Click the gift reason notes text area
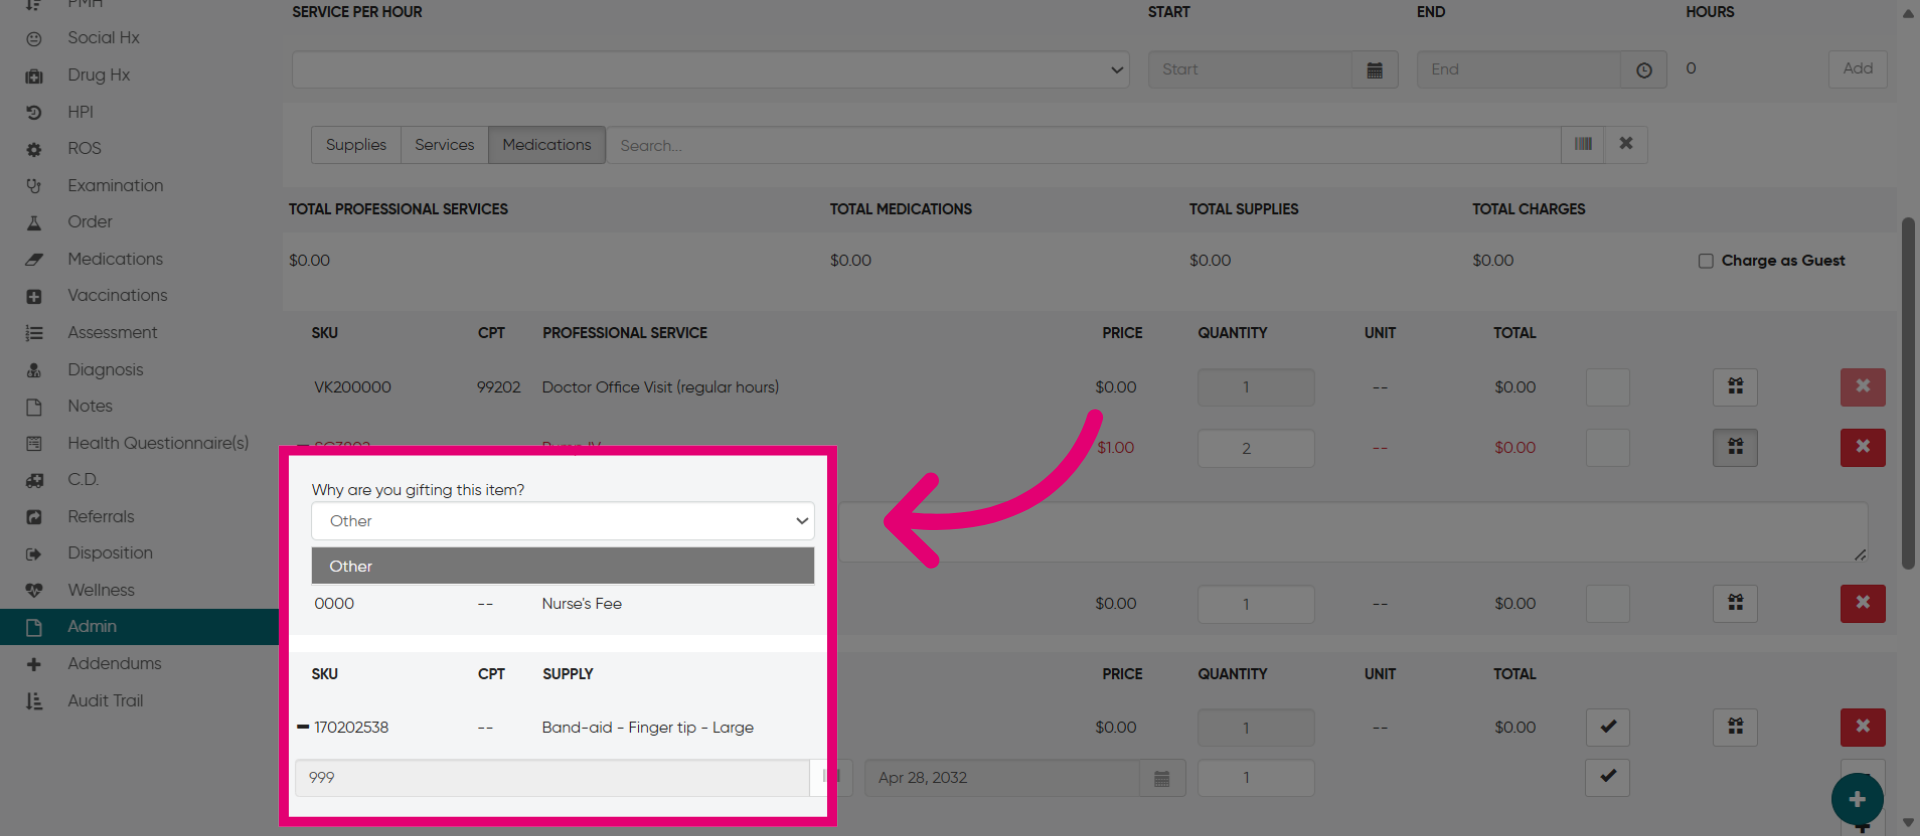The image size is (1920, 836). (1350, 532)
